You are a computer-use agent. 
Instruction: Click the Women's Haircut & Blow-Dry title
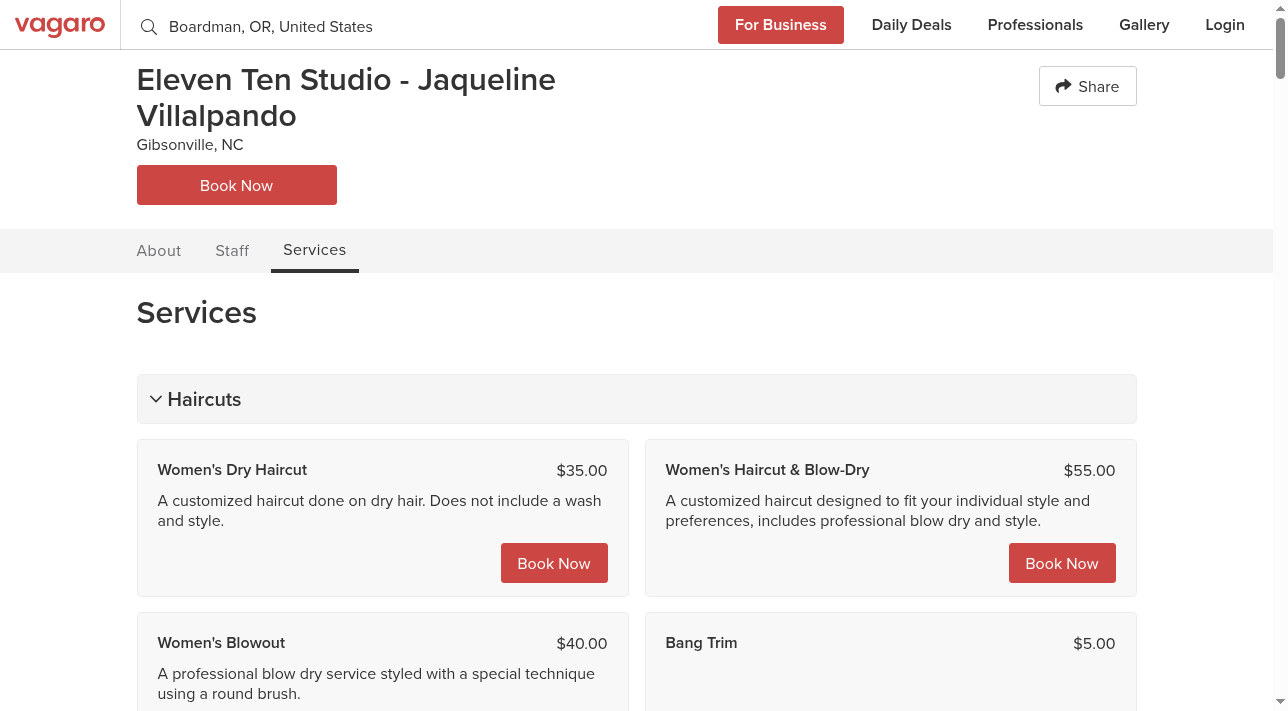point(767,470)
